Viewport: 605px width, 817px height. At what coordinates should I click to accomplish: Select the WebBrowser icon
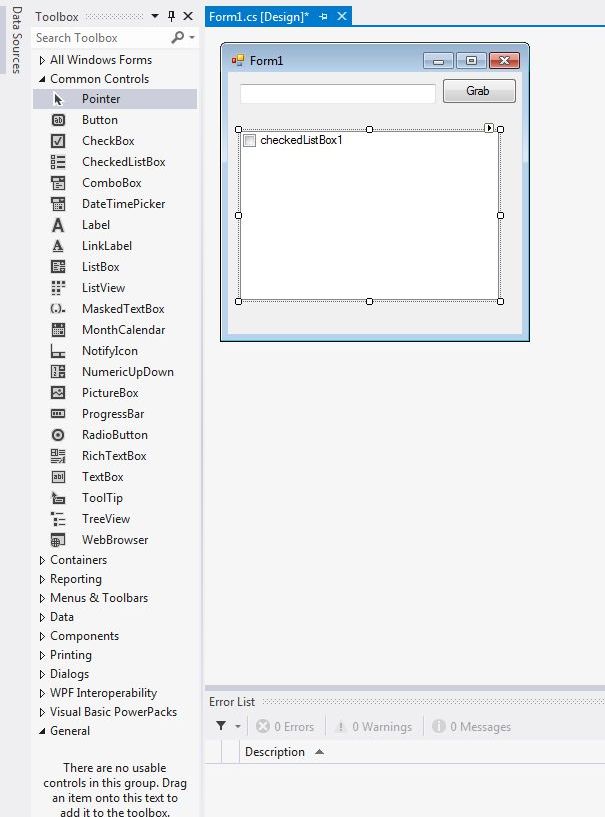point(58,540)
